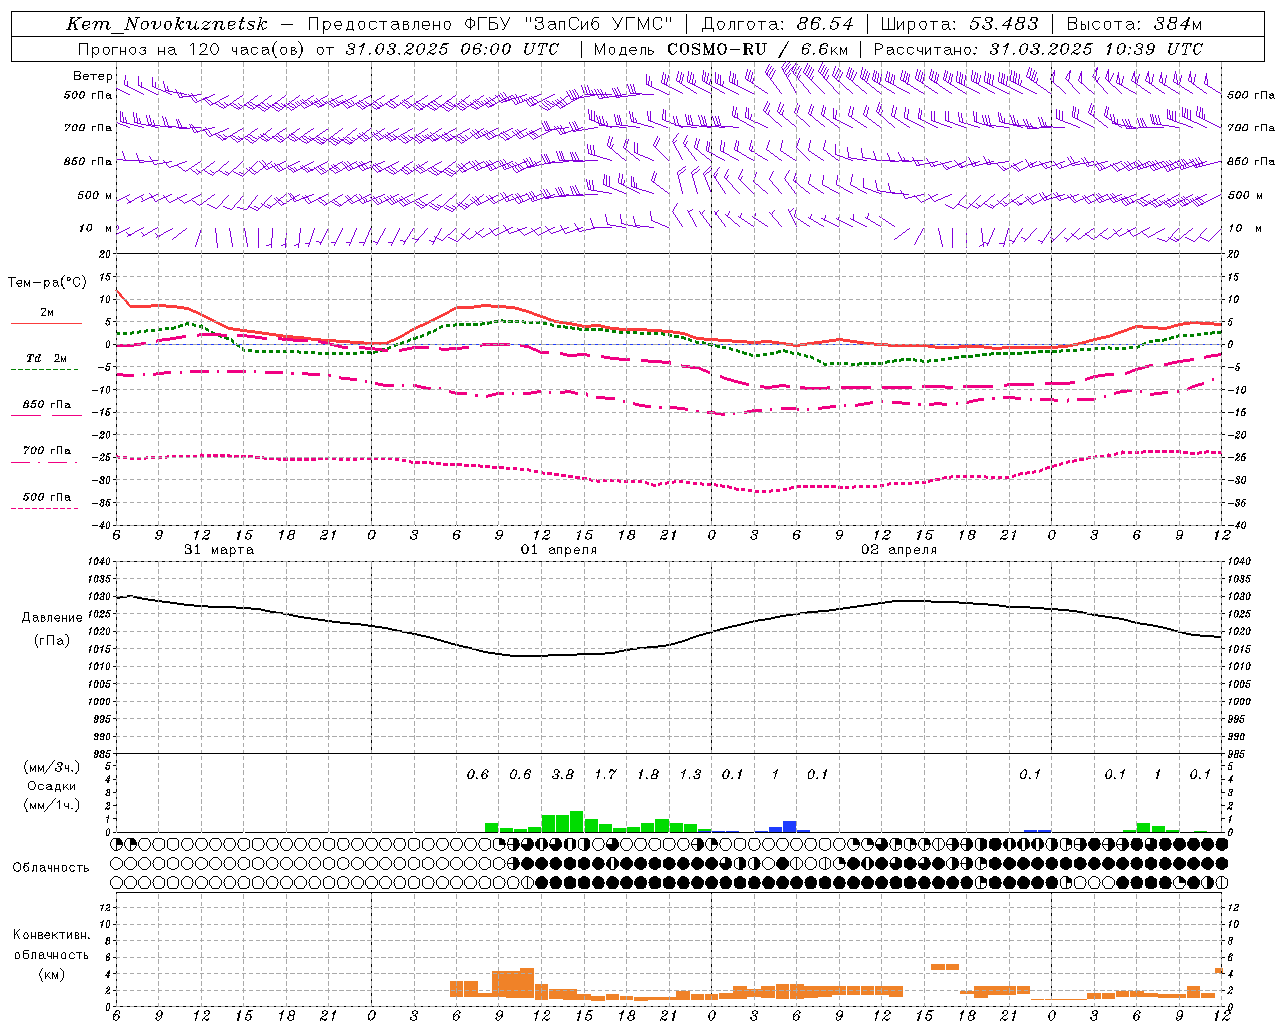Click the Облачность cloud cover label
The width and height of the screenshot is (1280, 1024).
pos(51,868)
